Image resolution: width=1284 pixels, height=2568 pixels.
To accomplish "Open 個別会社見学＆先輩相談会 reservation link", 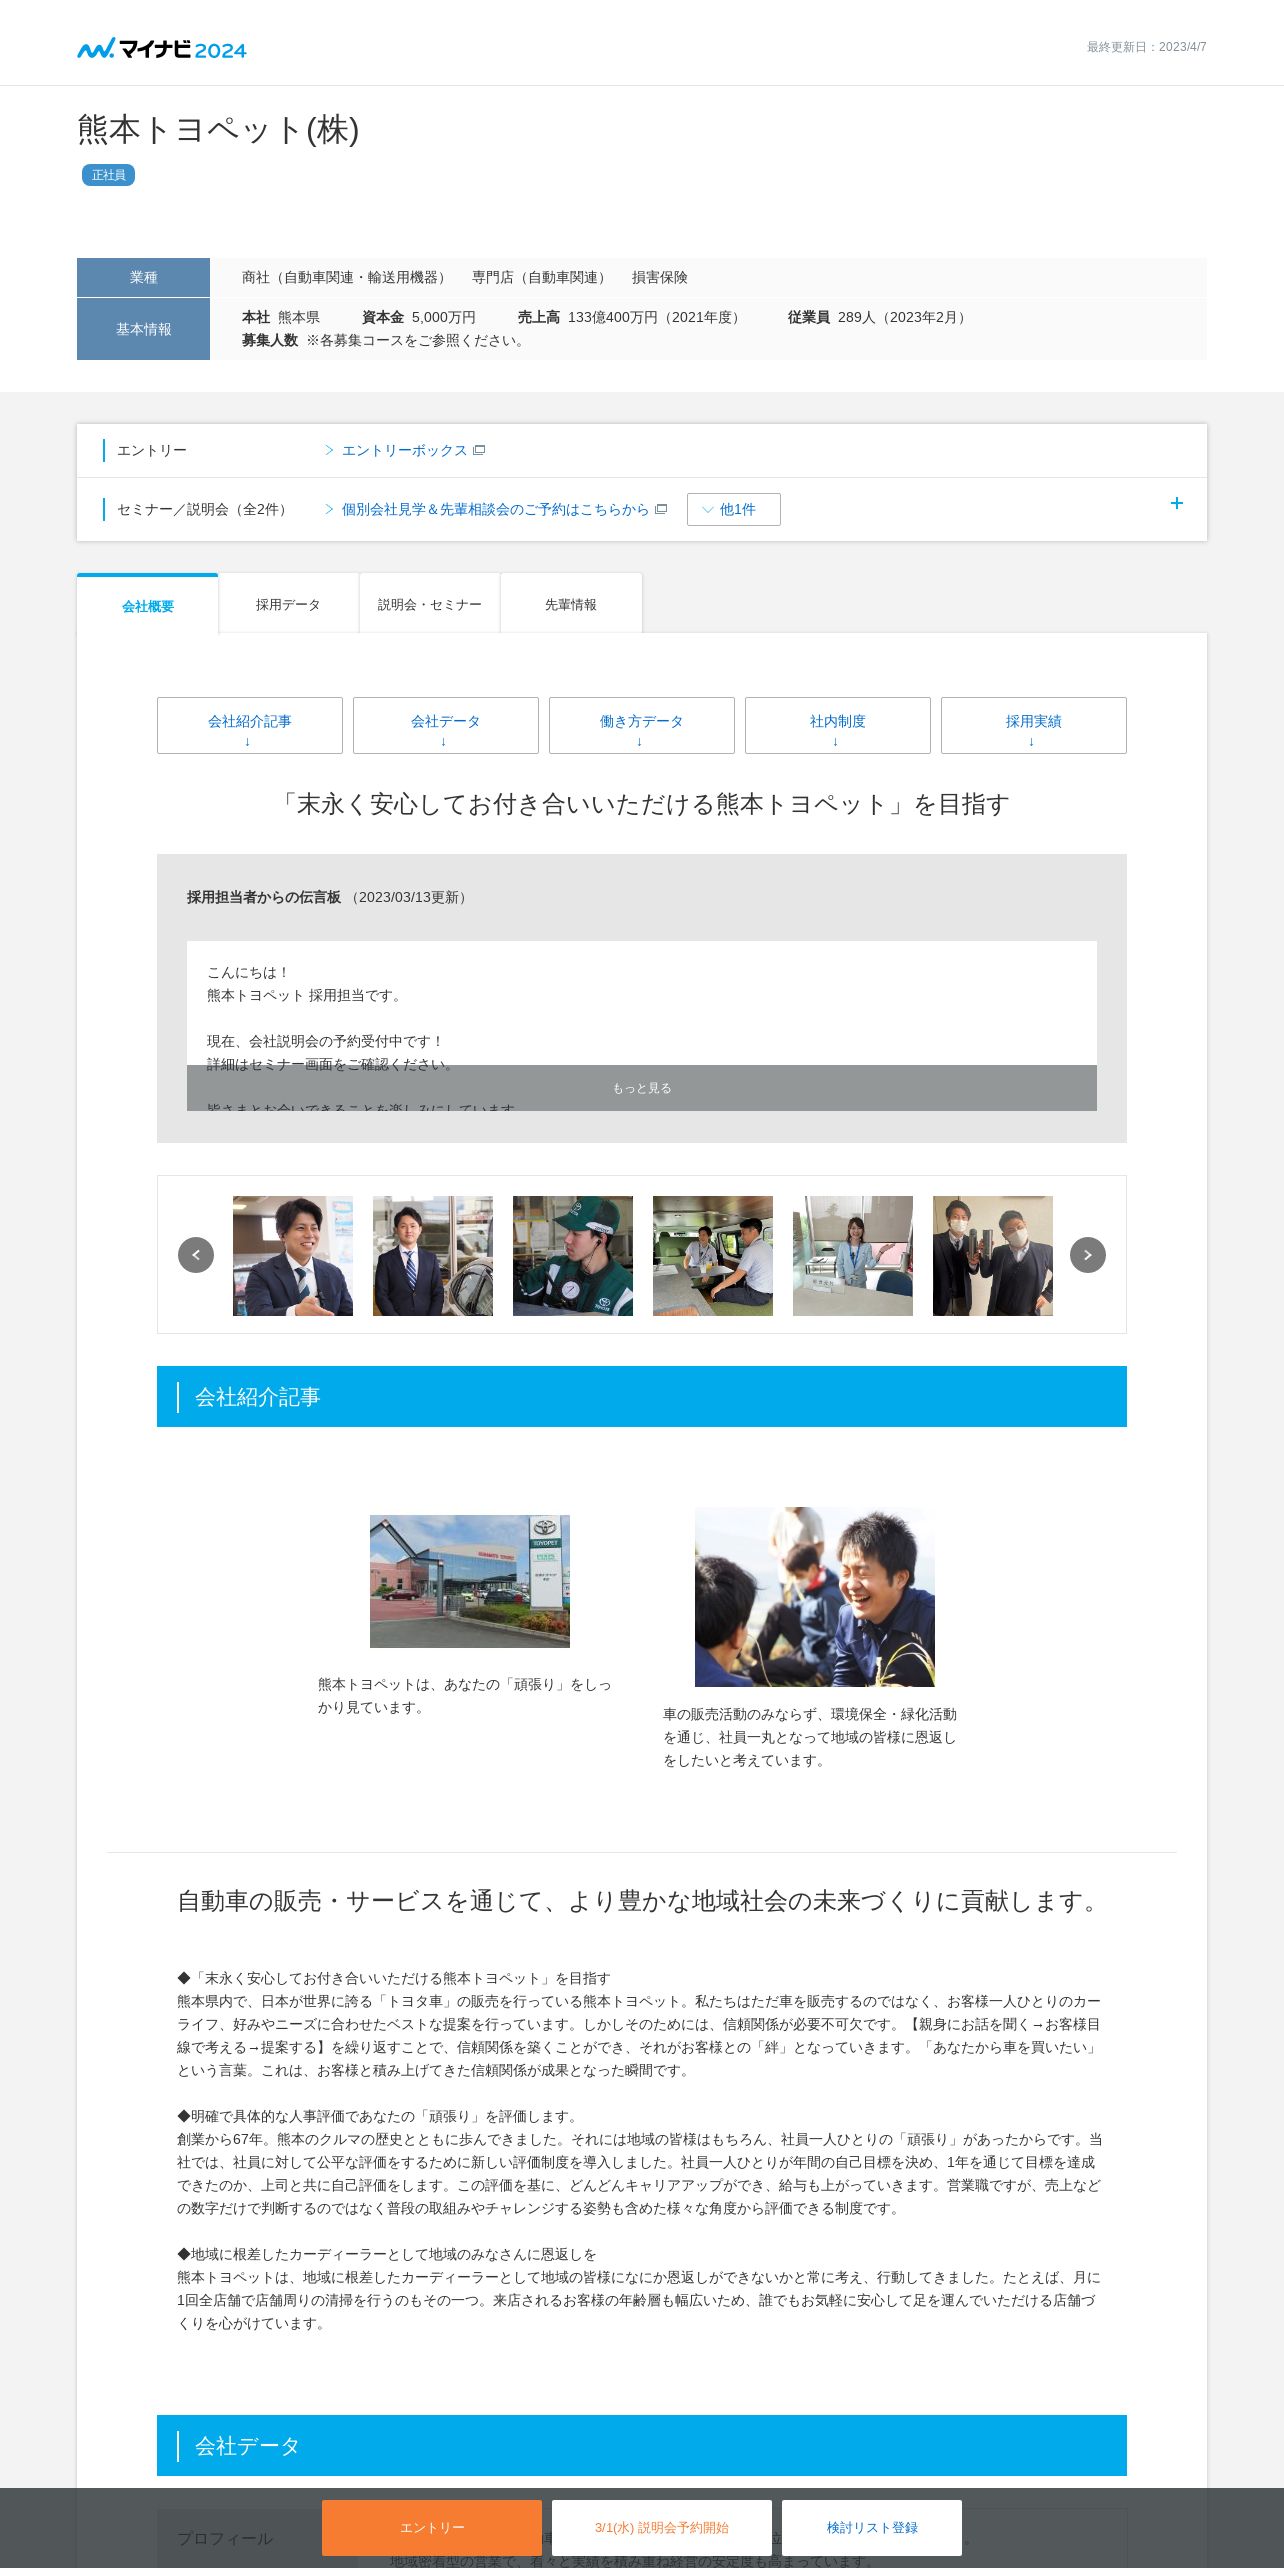I will click(495, 510).
